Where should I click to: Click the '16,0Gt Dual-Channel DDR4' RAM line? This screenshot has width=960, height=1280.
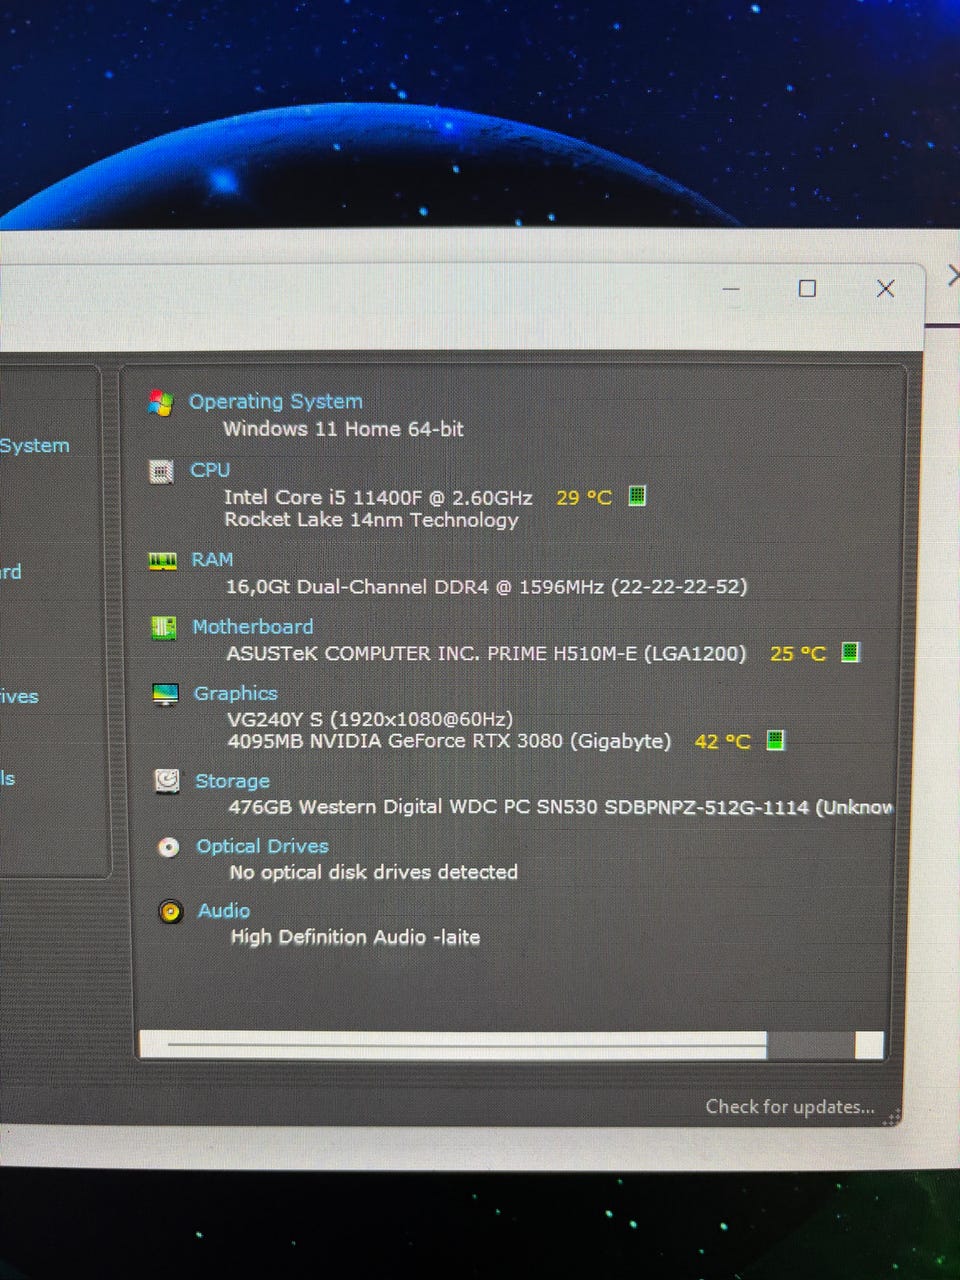487,587
